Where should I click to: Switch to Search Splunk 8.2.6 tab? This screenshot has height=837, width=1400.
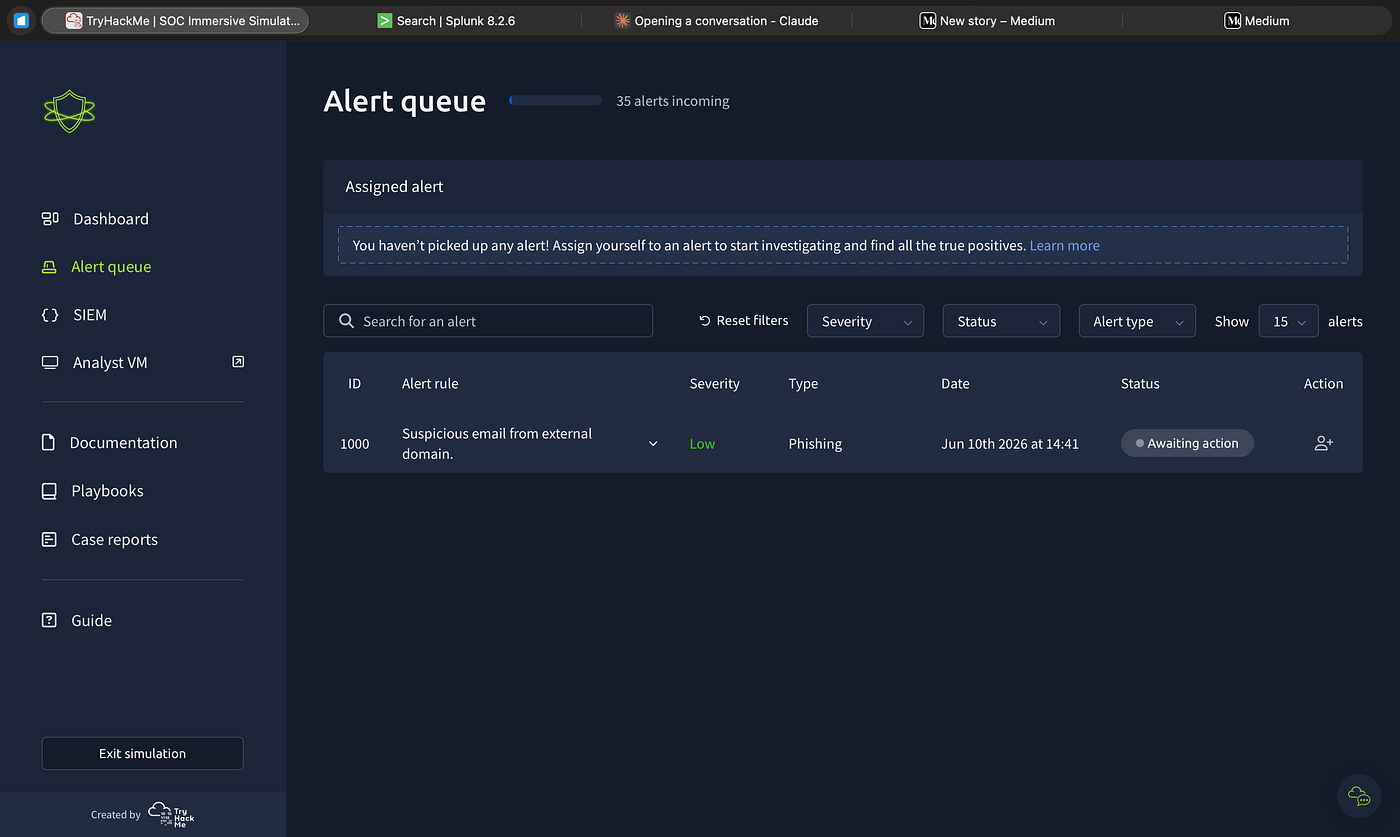tap(446, 20)
